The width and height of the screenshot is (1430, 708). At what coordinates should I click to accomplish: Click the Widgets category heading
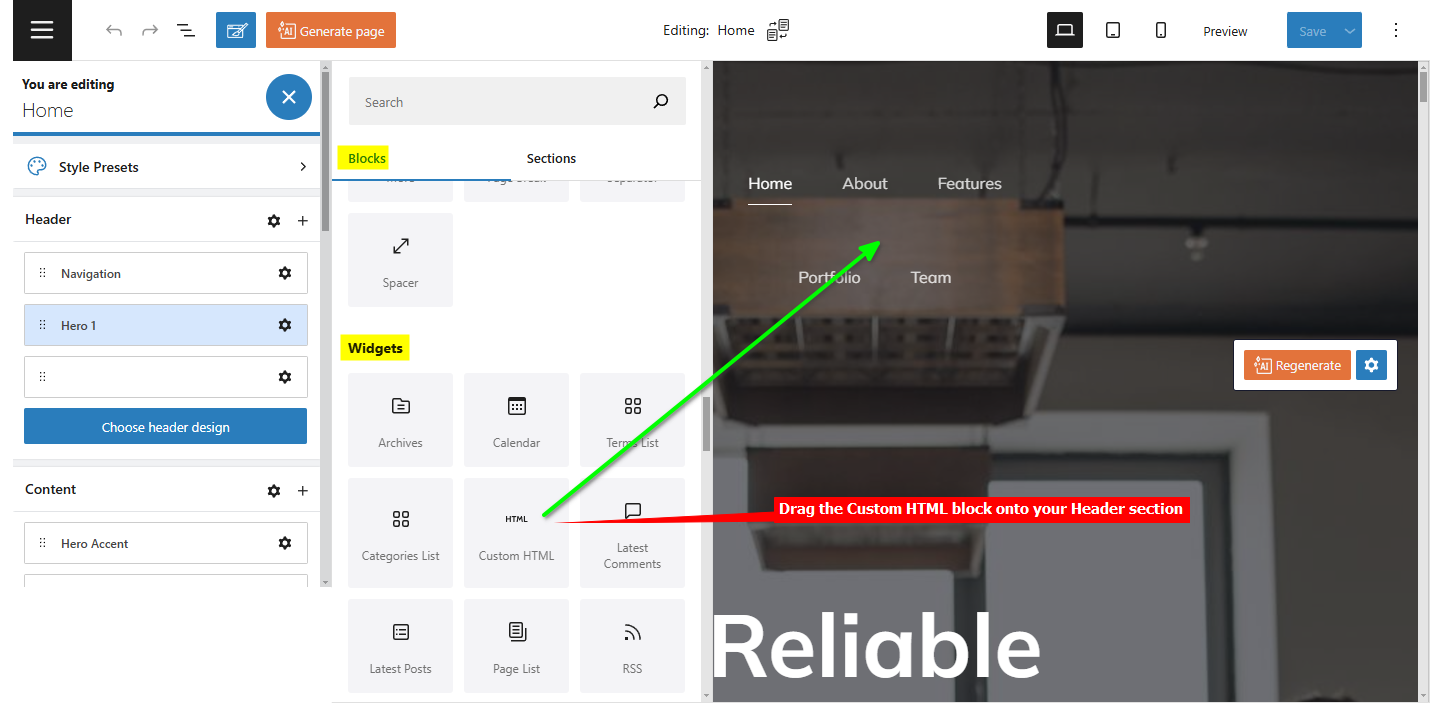375,348
